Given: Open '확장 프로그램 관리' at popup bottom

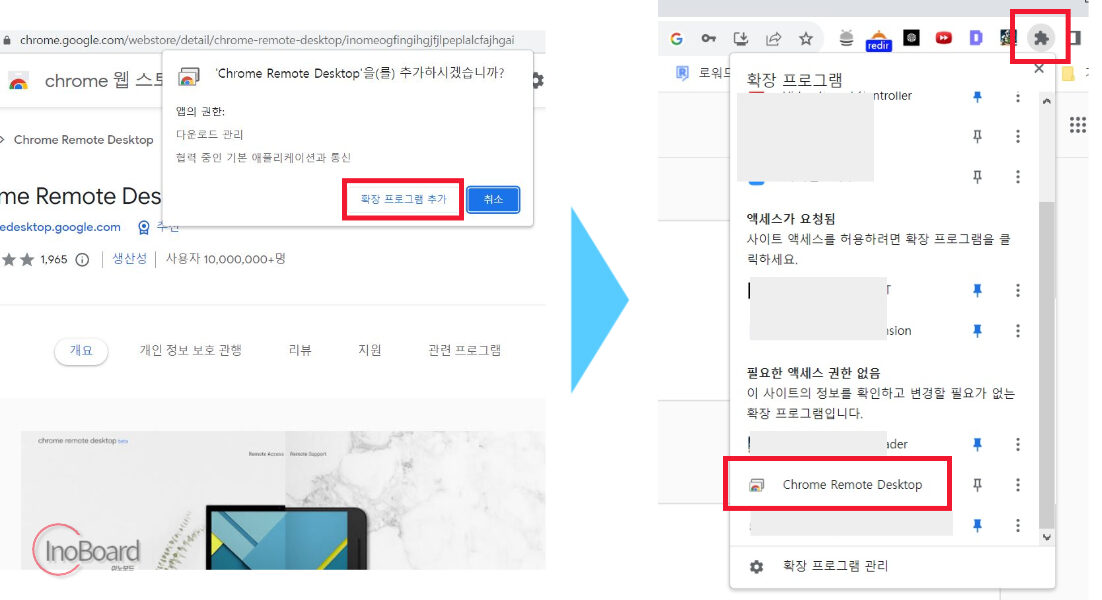Looking at the screenshot, I should click(835, 566).
